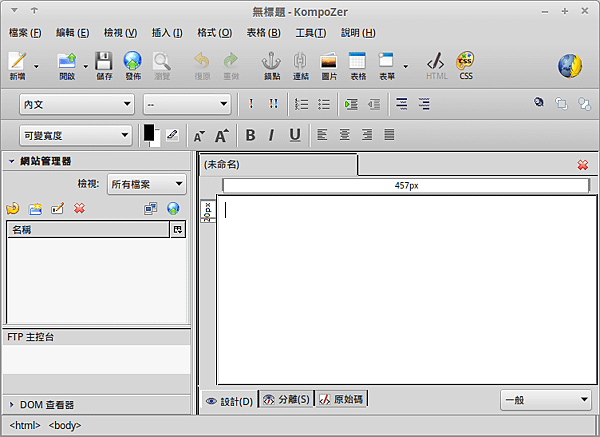
Task: Open the 可變寬度 font dropdown
Action: pos(75,135)
